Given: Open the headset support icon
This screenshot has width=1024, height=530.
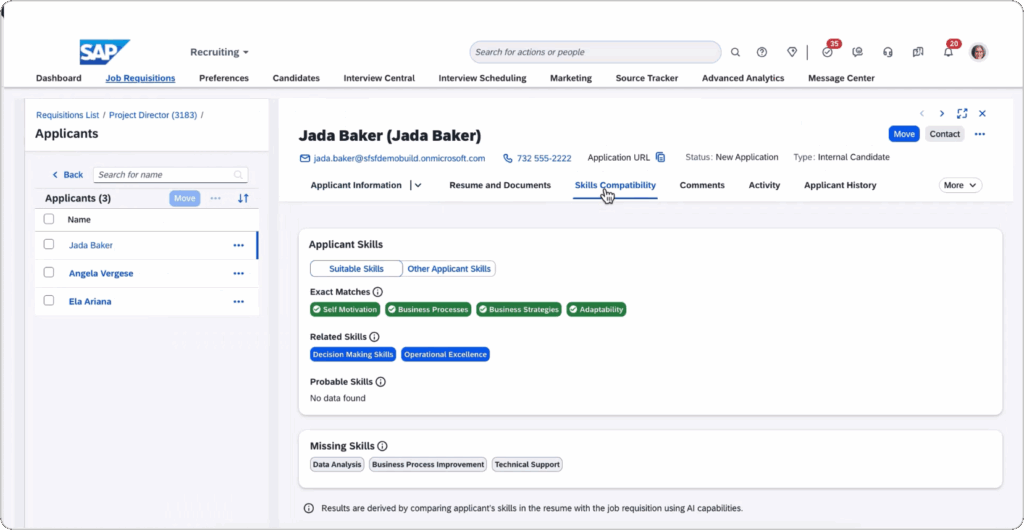Looking at the screenshot, I should point(888,52).
